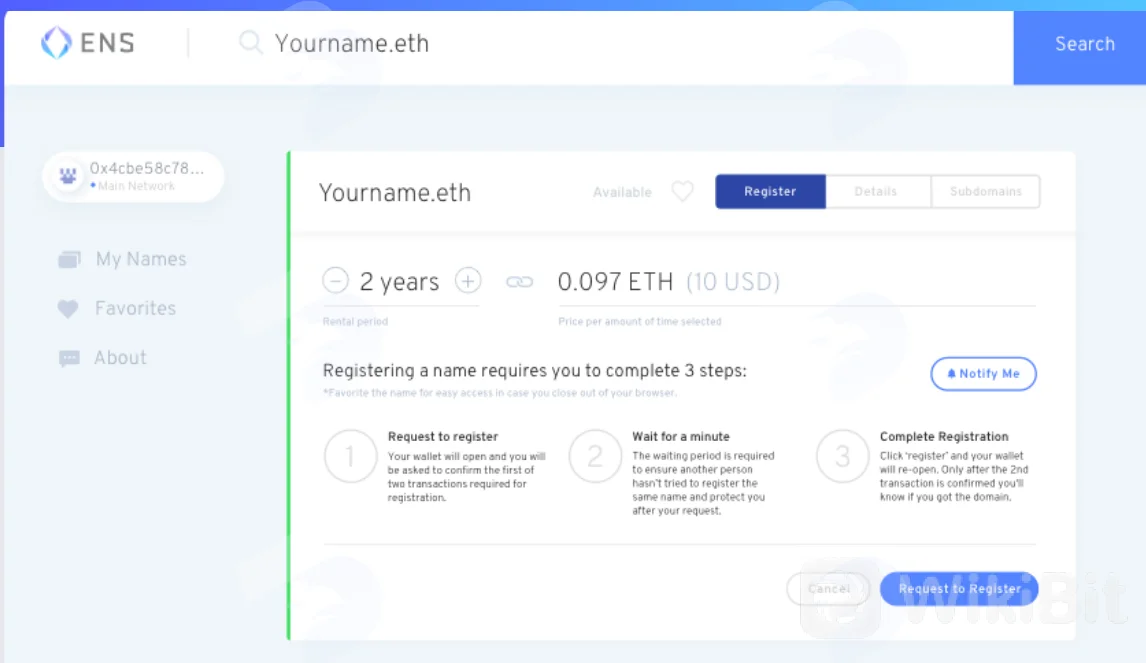Decrease rental period with minus button

(335, 281)
